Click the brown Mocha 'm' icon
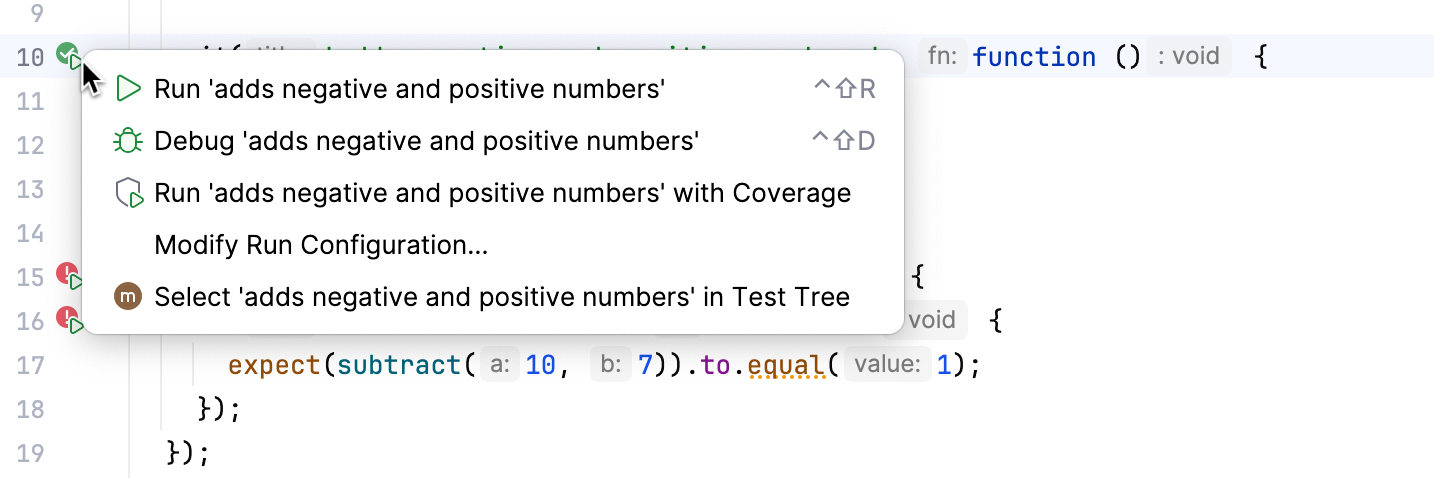 point(128,297)
